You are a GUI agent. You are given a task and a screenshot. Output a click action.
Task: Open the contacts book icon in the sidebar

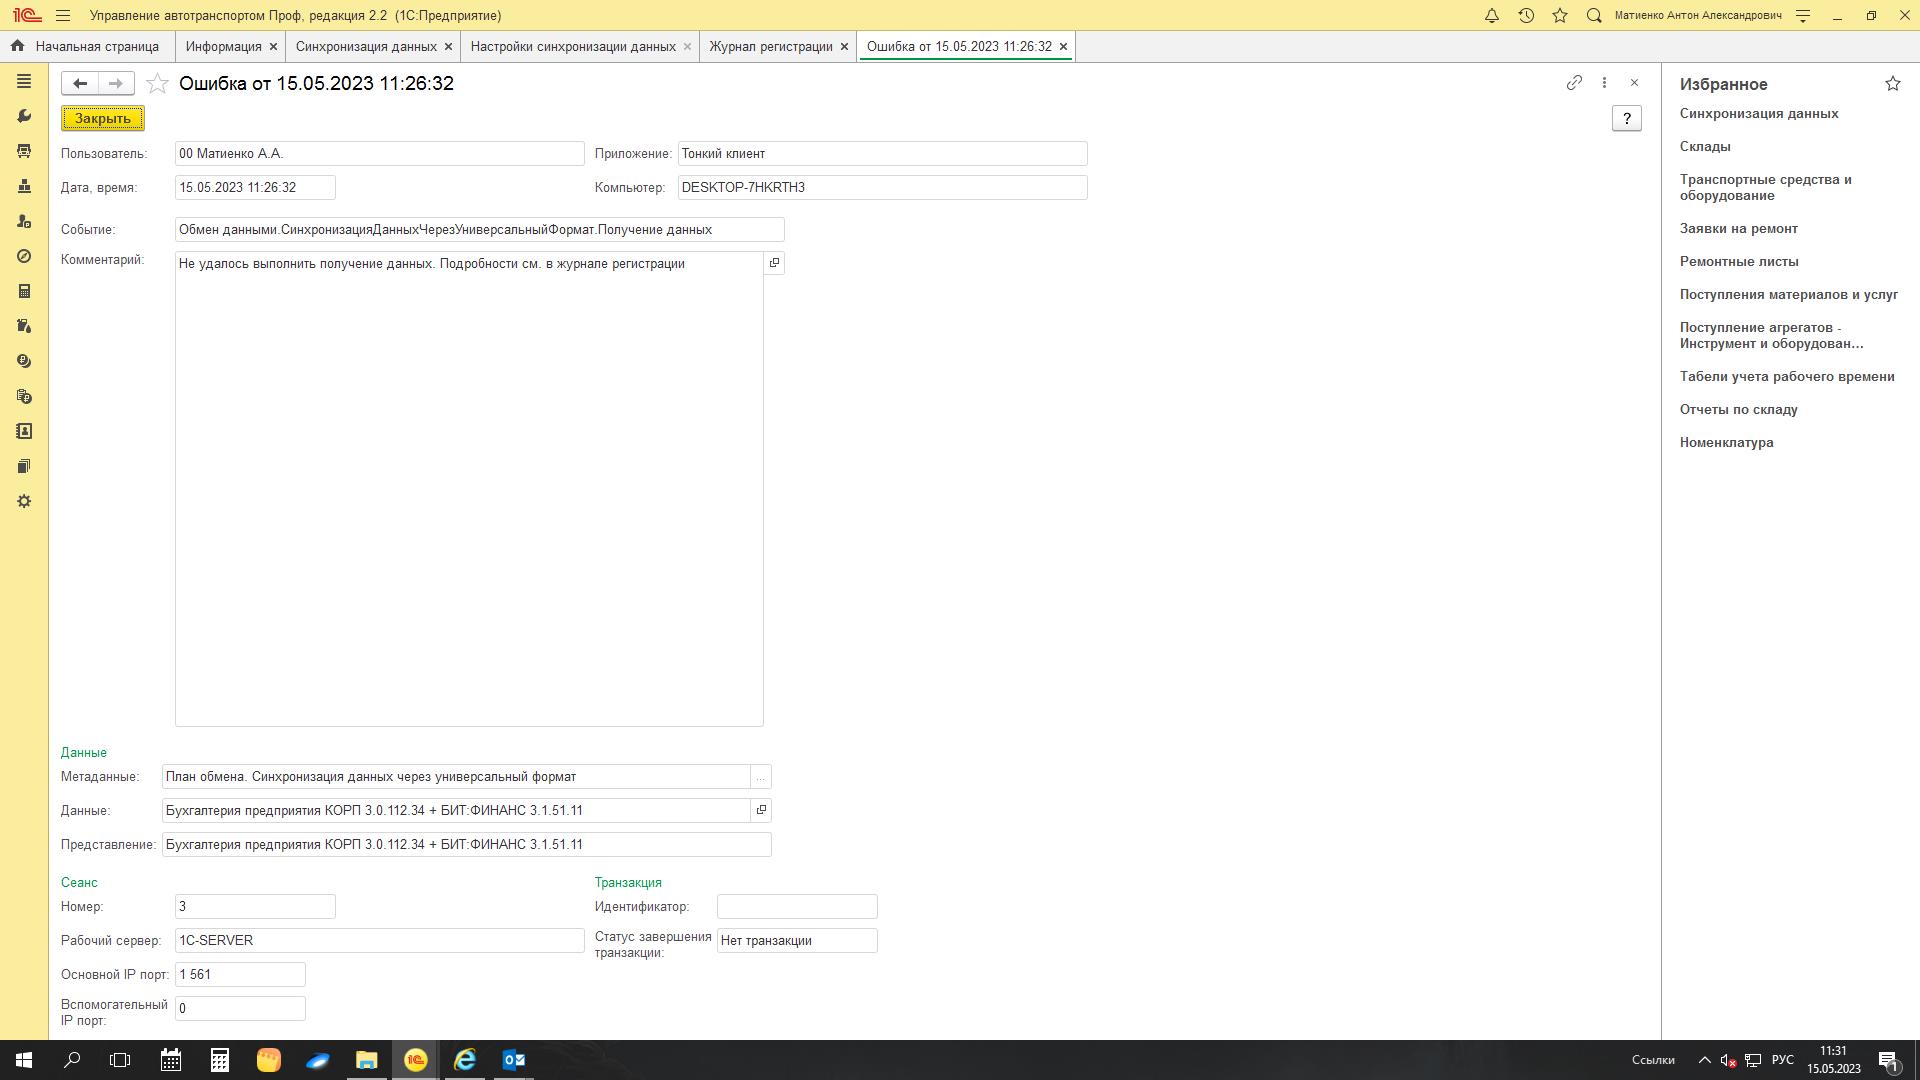(x=24, y=432)
